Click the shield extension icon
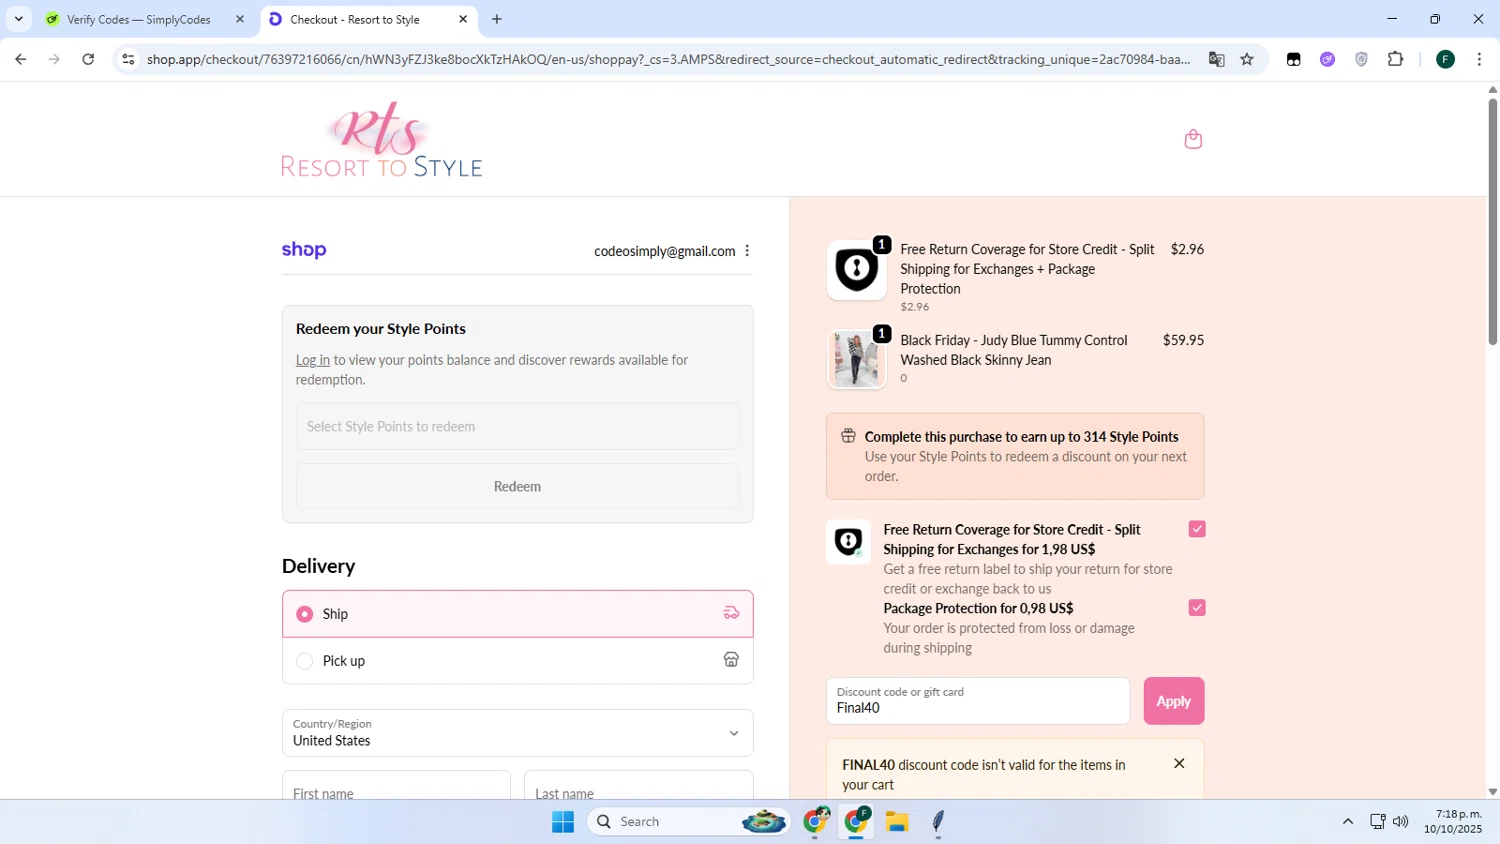This screenshot has height=844, width=1500. pos(1361,59)
